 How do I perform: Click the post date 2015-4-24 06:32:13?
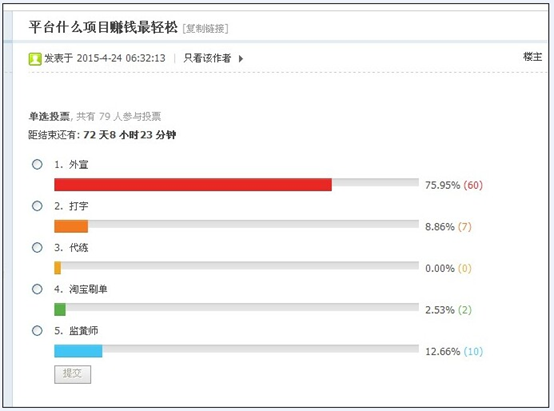pos(121,58)
